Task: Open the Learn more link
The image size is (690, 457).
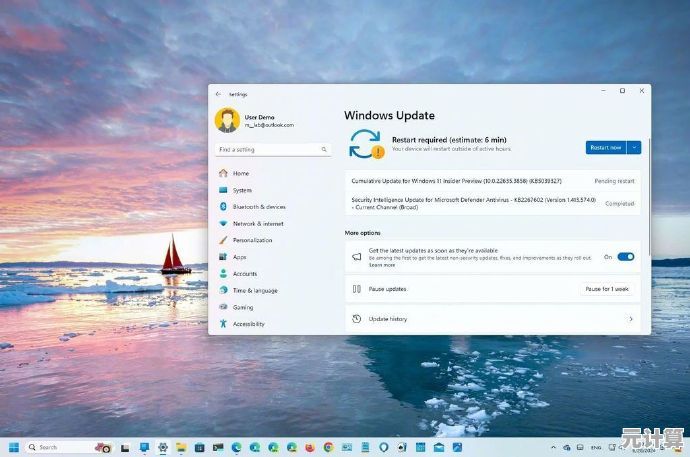Action: pyautogui.click(x=382, y=265)
